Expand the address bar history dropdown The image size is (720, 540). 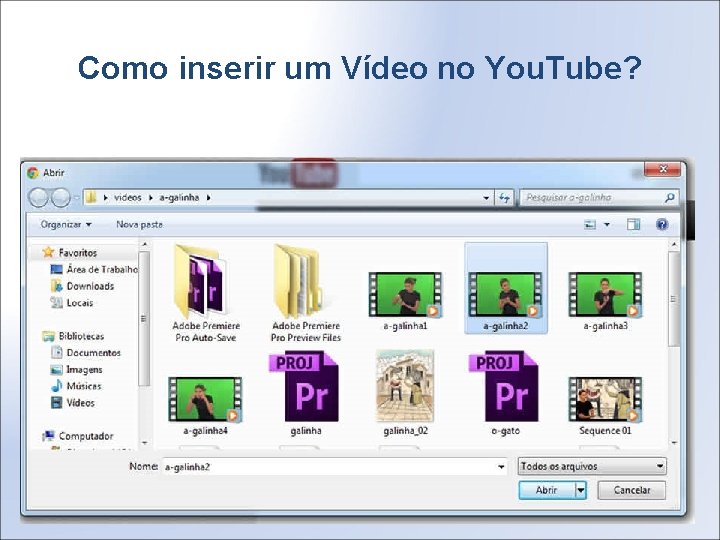tap(486, 198)
